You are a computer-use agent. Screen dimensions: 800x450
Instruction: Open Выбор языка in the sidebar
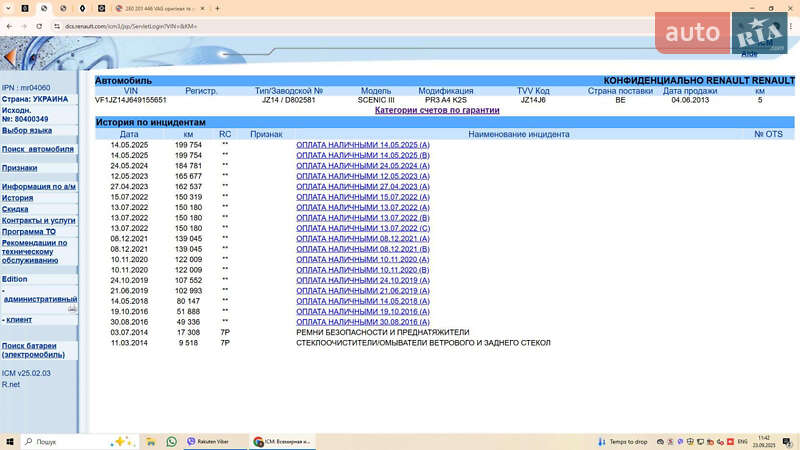tap(27, 130)
